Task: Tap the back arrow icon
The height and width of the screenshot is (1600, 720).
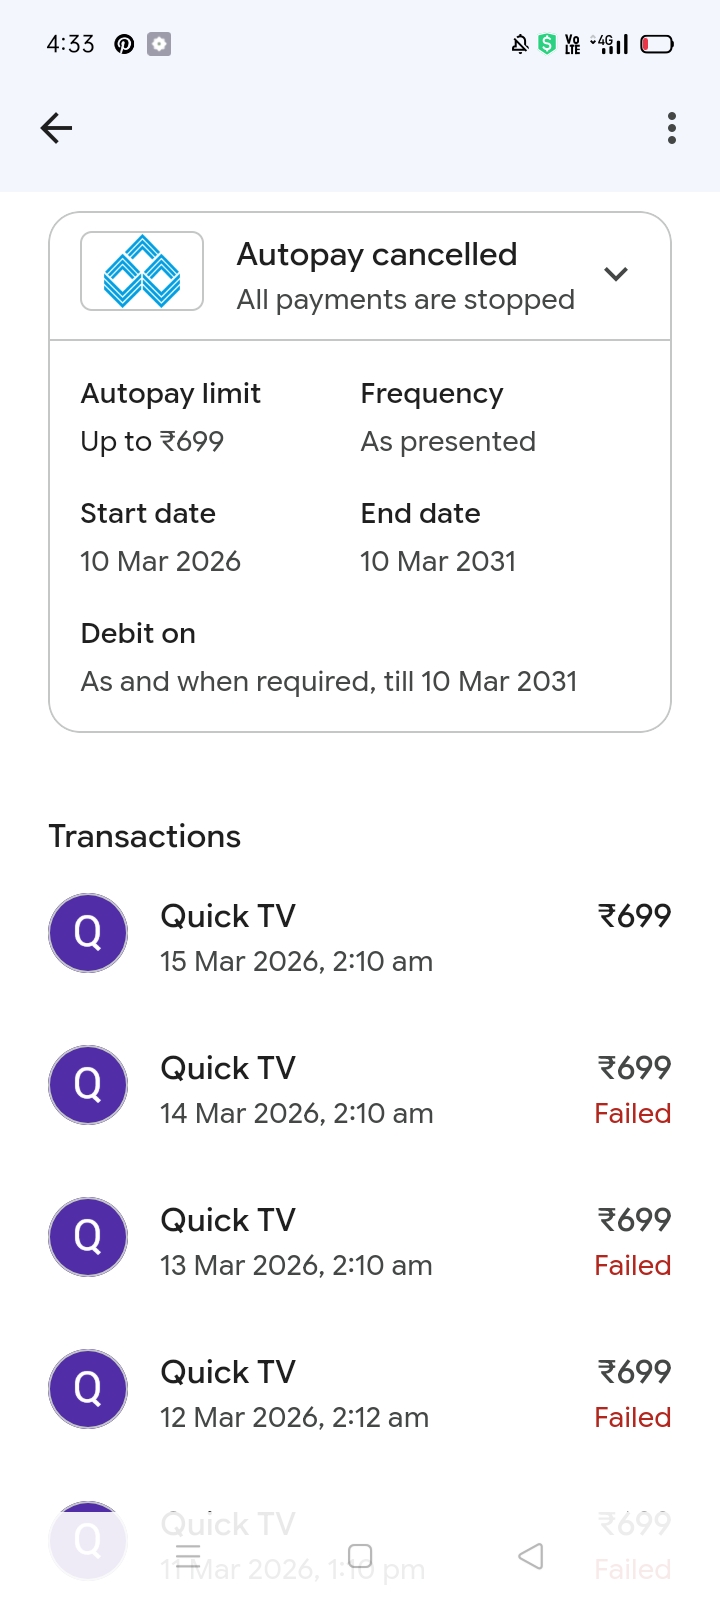Action: click(x=56, y=128)
